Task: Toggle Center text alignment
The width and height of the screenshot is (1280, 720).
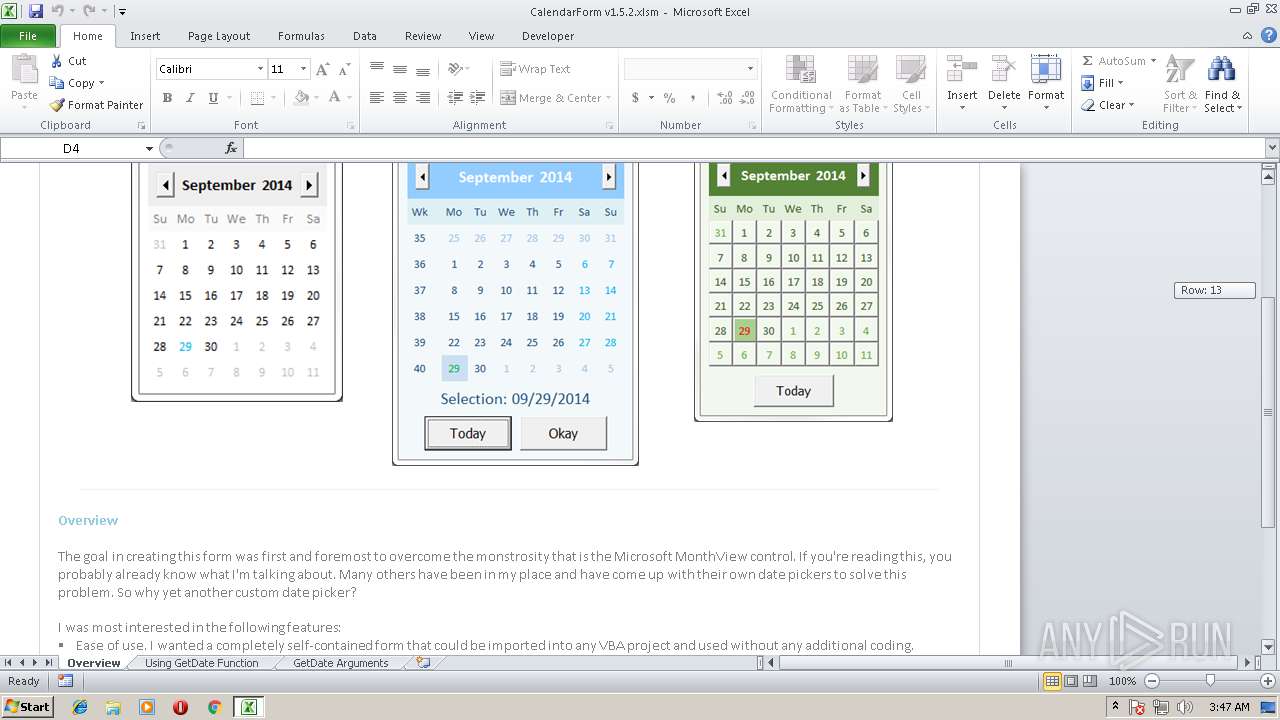Action: [x=399, y=98]
